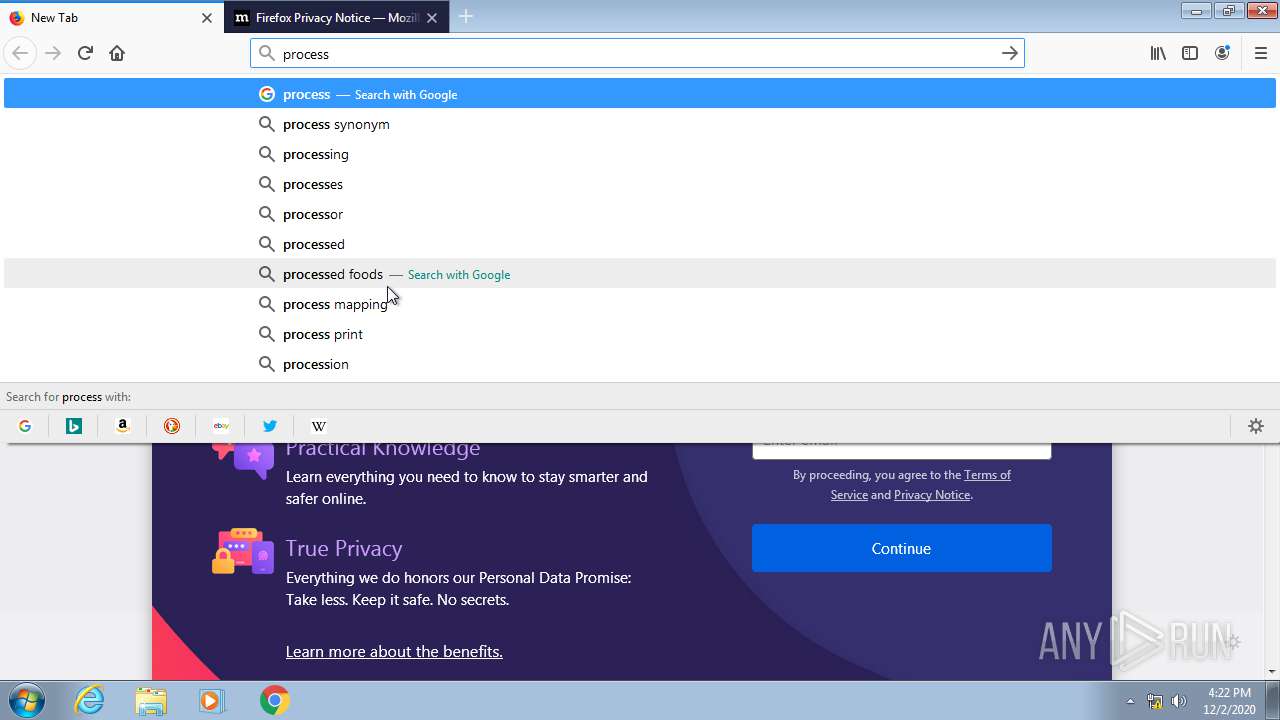Select the 'processes' suggestion

tap(640, 184)
